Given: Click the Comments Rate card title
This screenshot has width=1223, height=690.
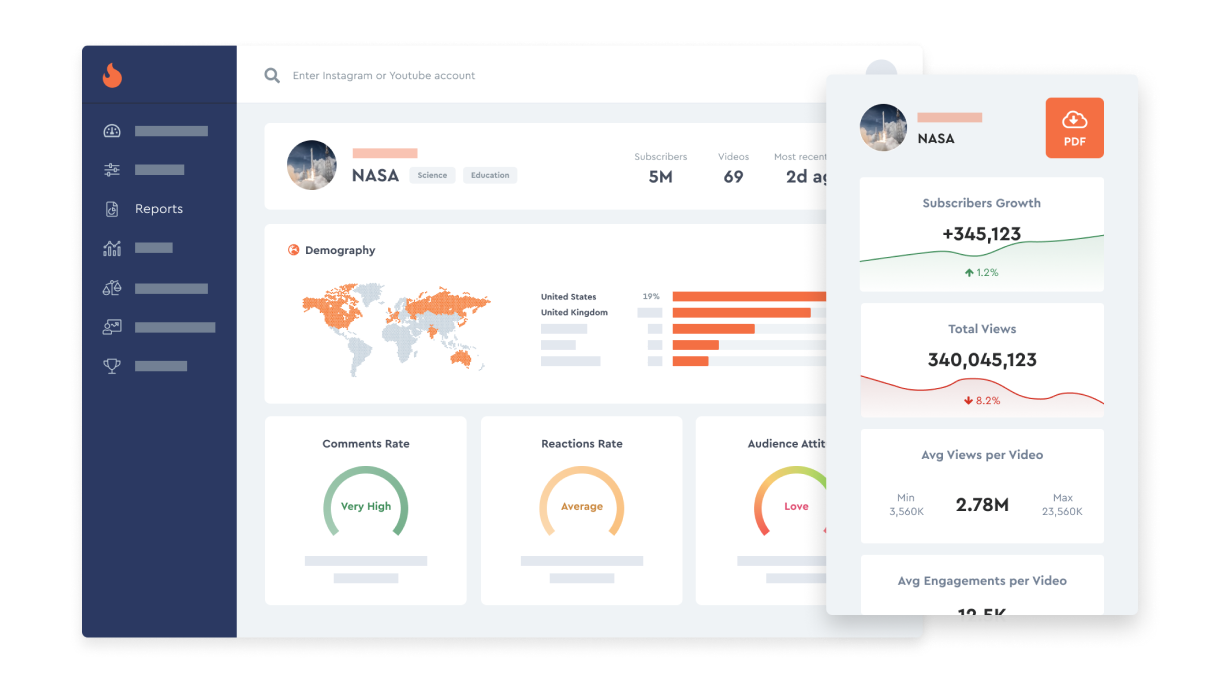Looking at the screenshot, I should point(366,444).
